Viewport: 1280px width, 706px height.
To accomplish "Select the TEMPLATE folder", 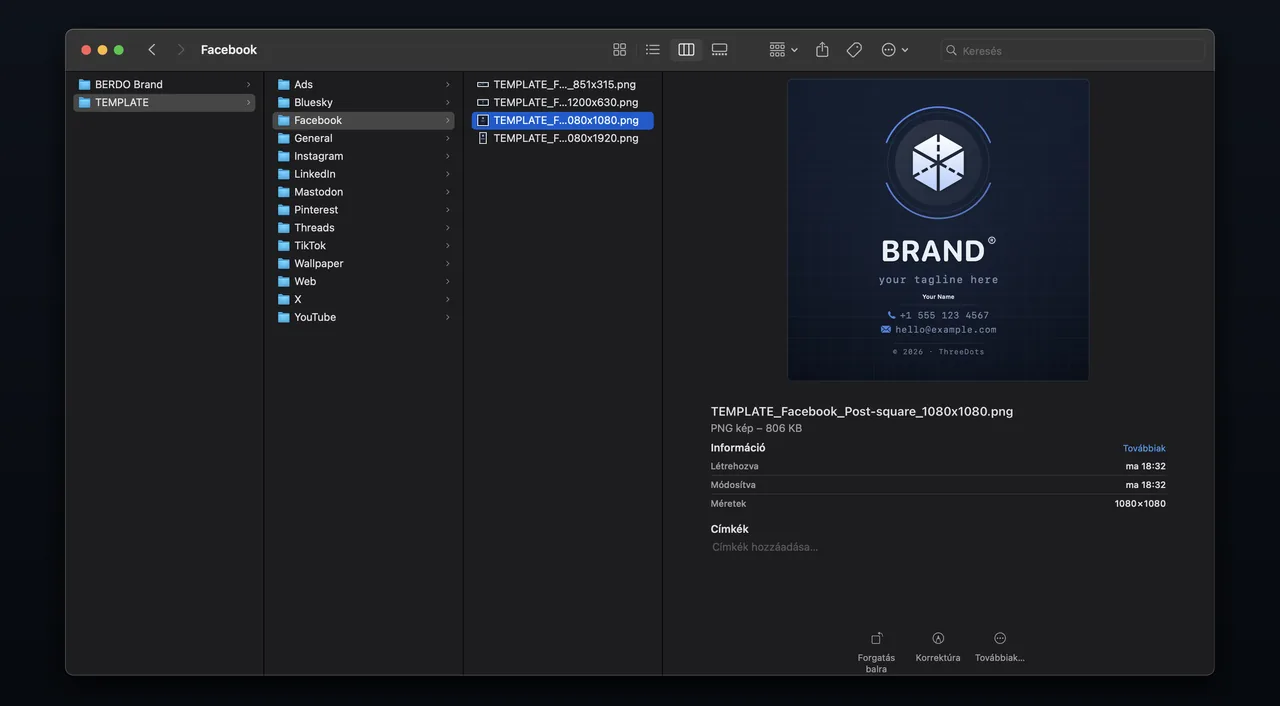I will tap(164, 103).
